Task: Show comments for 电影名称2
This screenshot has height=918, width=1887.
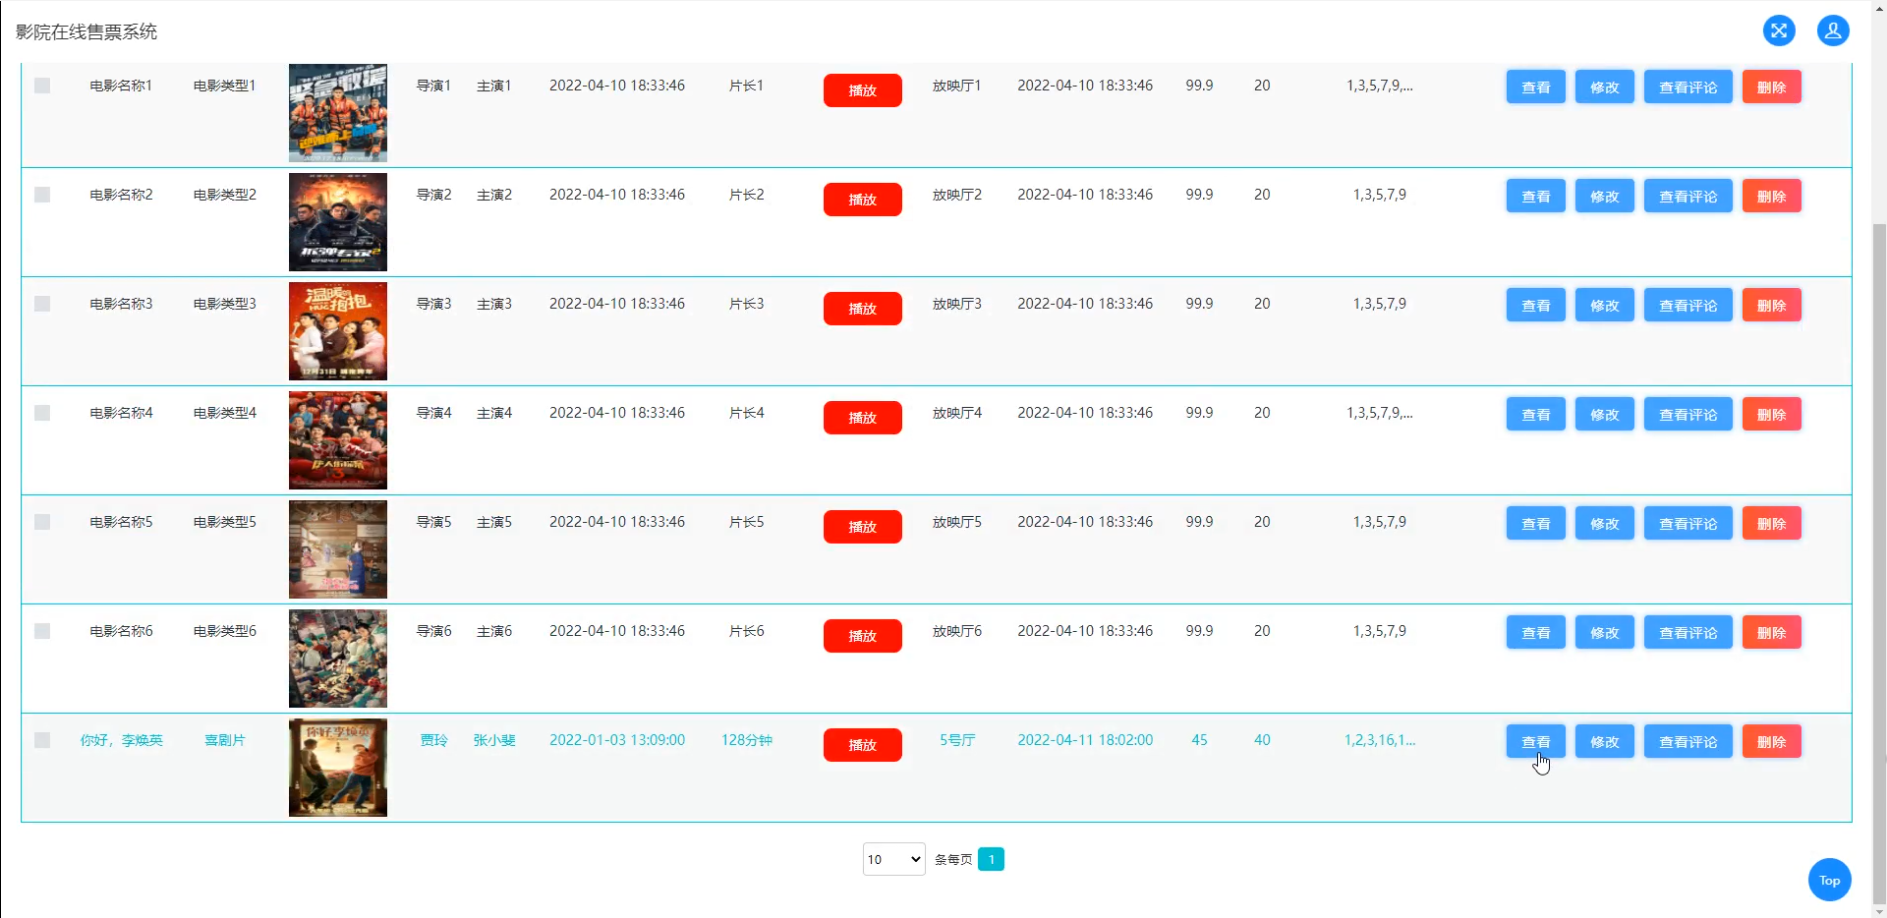Action: coord(1688,196)
